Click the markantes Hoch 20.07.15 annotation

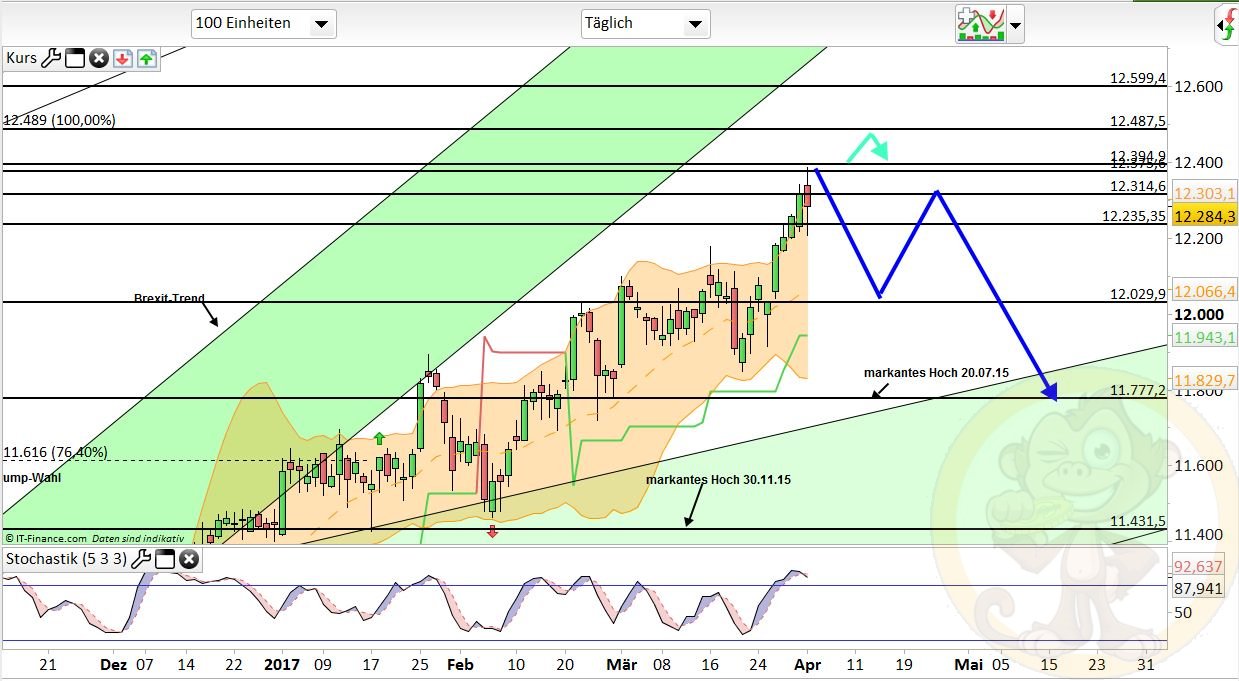(937, 371)
